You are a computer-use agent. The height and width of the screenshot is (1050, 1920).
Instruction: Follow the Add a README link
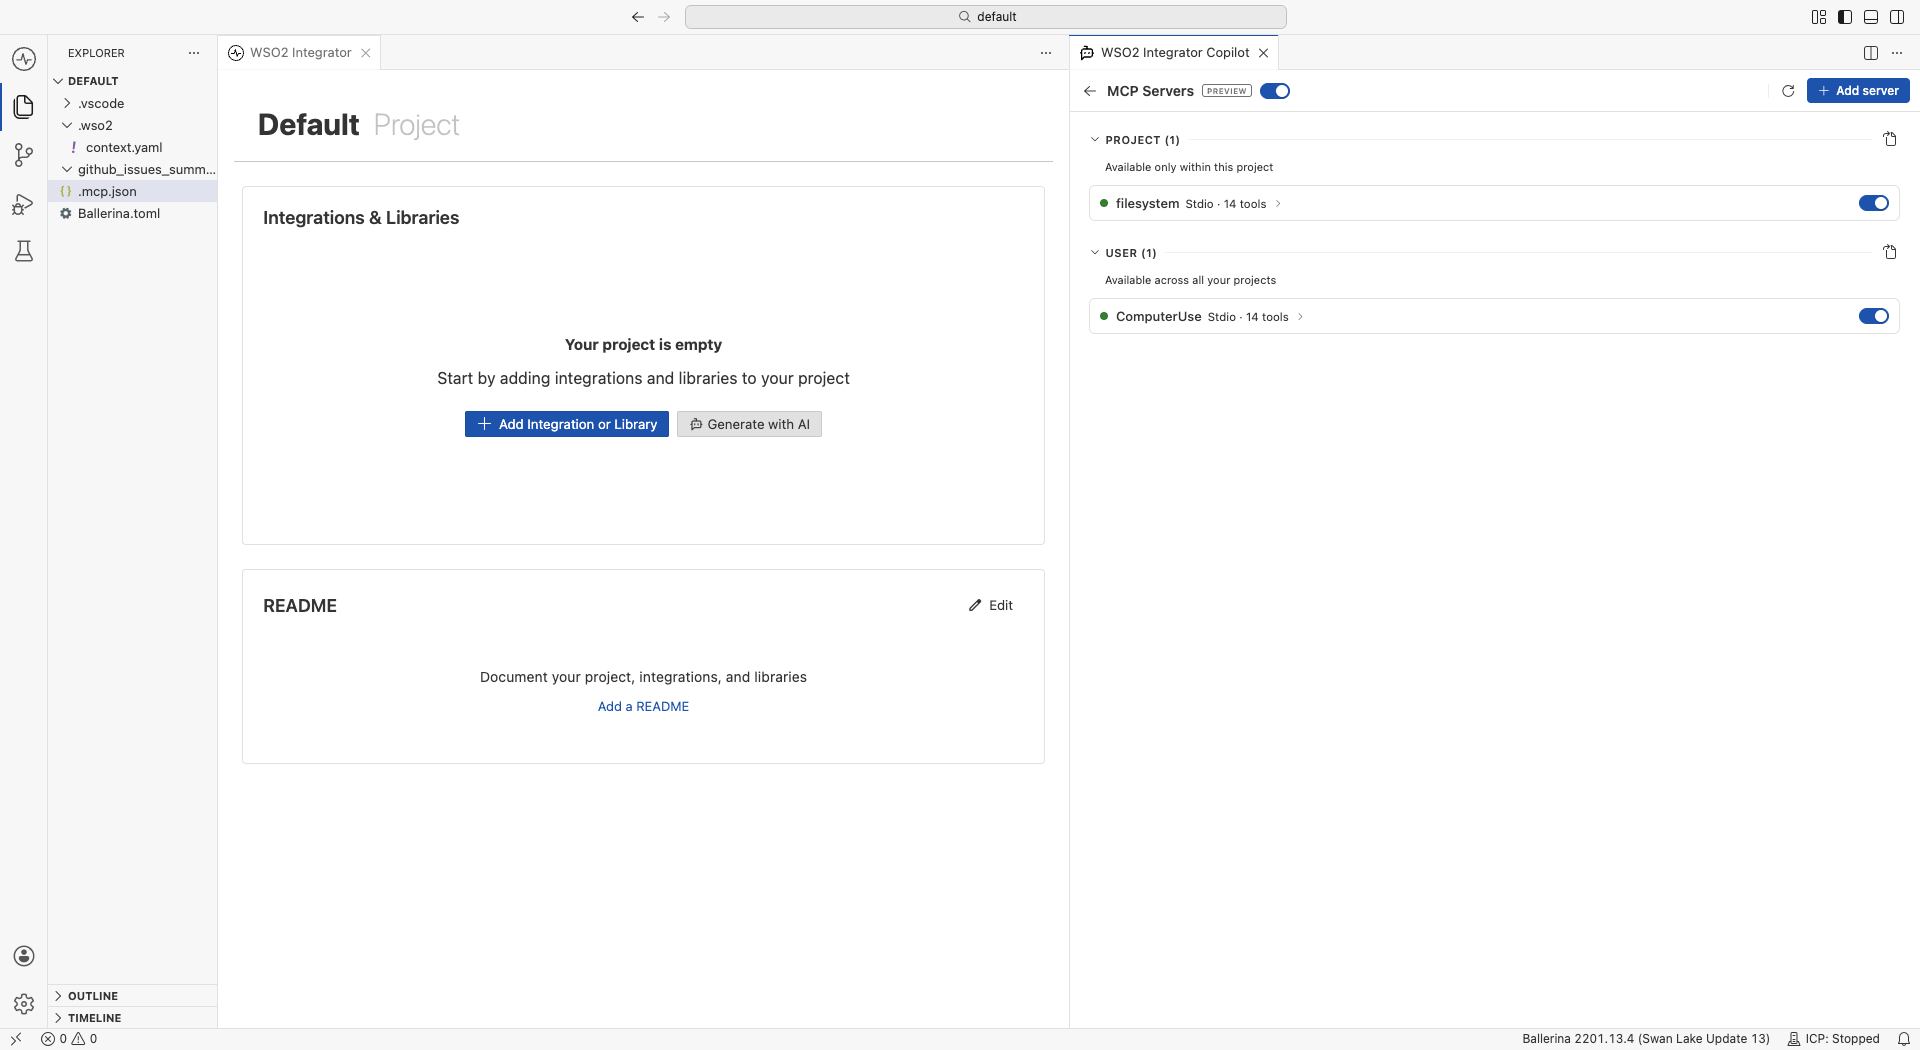click(643, 706)
